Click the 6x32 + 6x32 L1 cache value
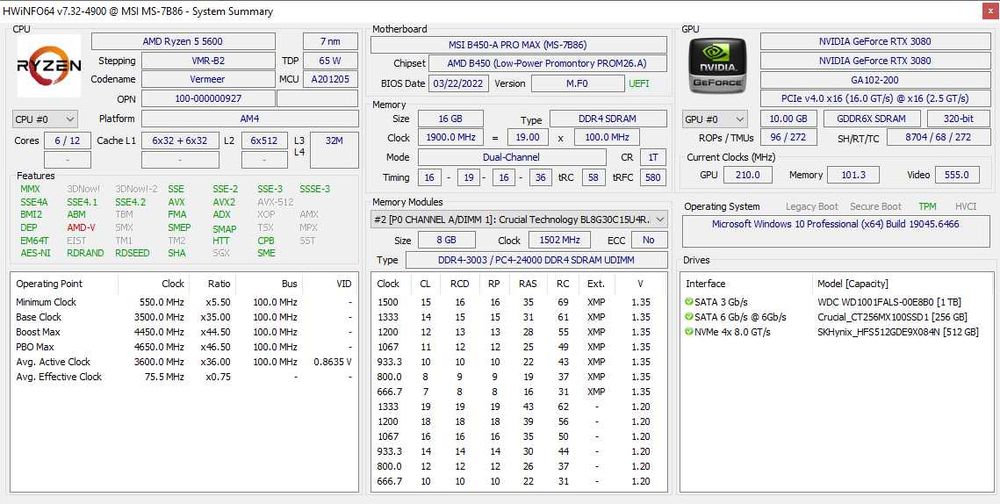 point(180,140)
